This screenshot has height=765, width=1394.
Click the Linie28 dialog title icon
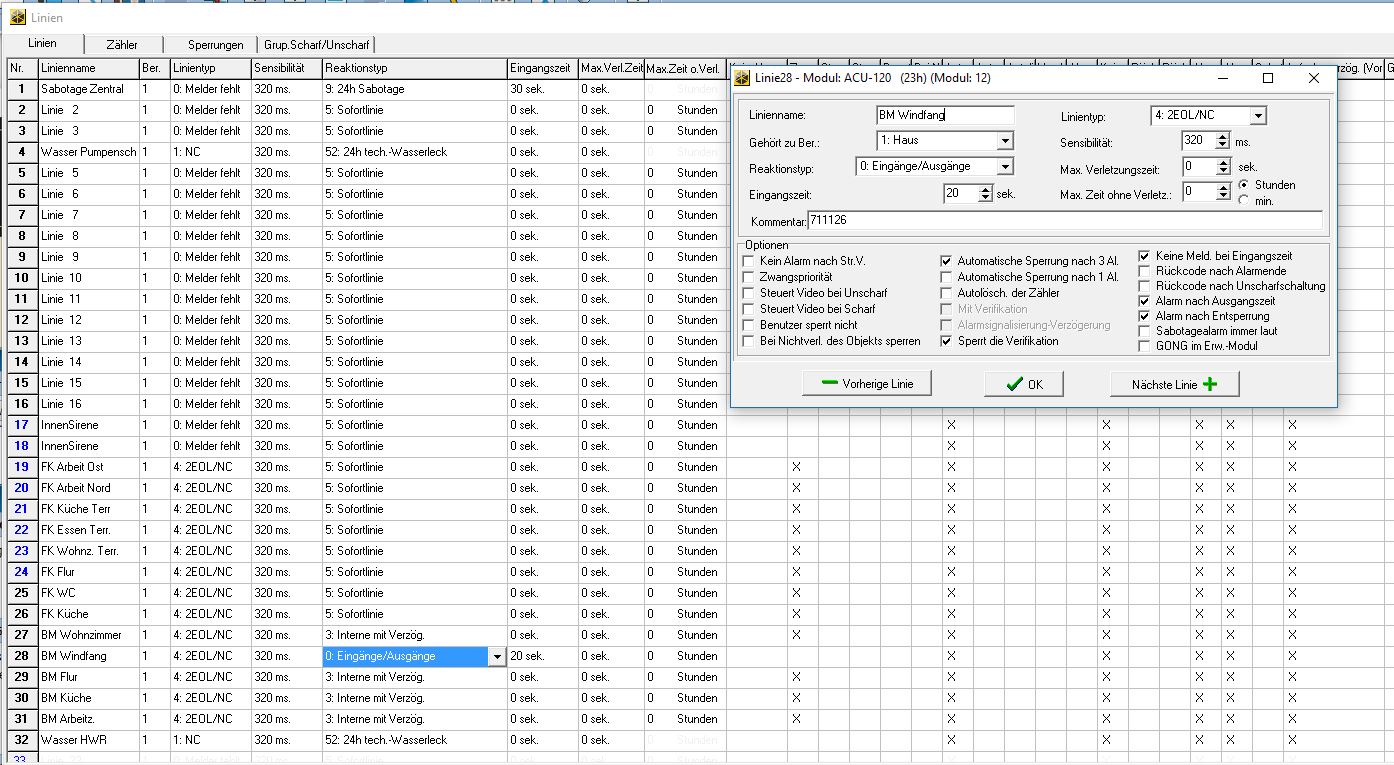[742, 78]
